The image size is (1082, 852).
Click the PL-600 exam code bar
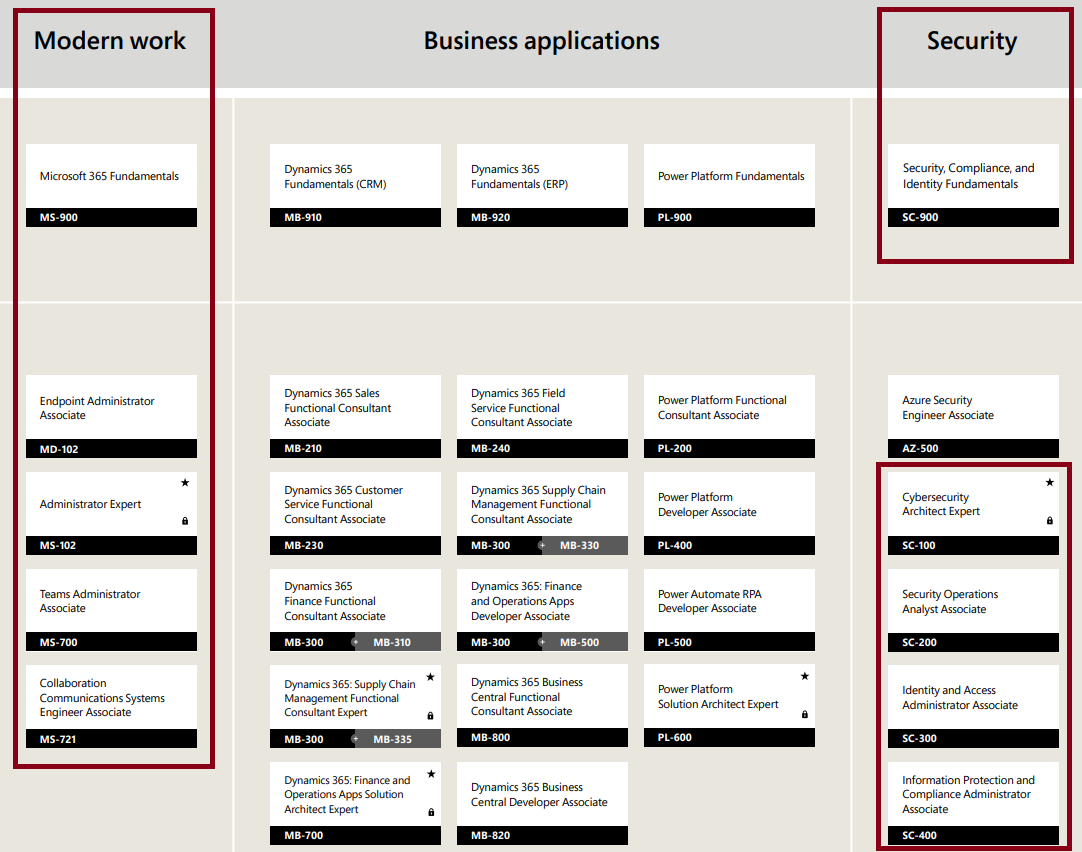tap(729, 737)
